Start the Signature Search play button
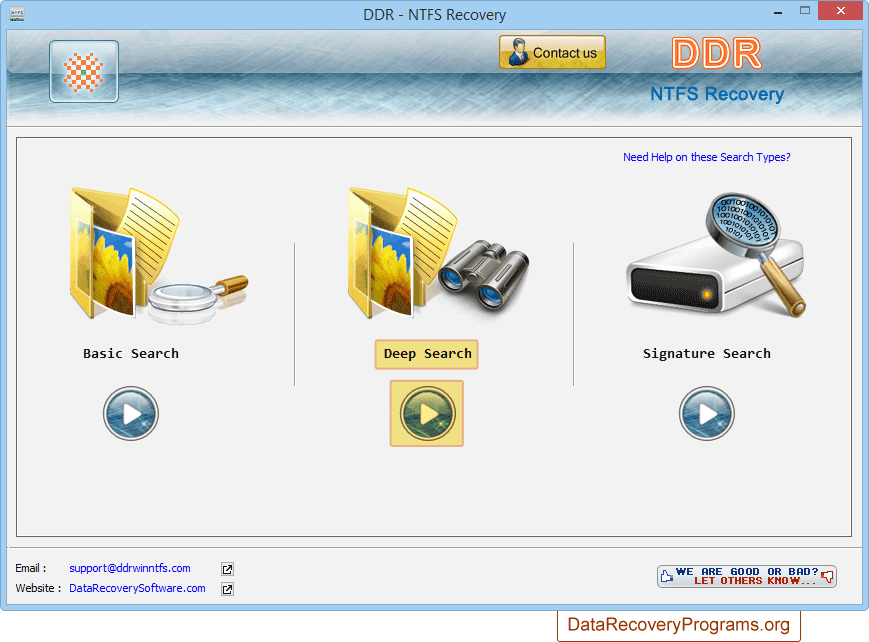 pos(707,414)
